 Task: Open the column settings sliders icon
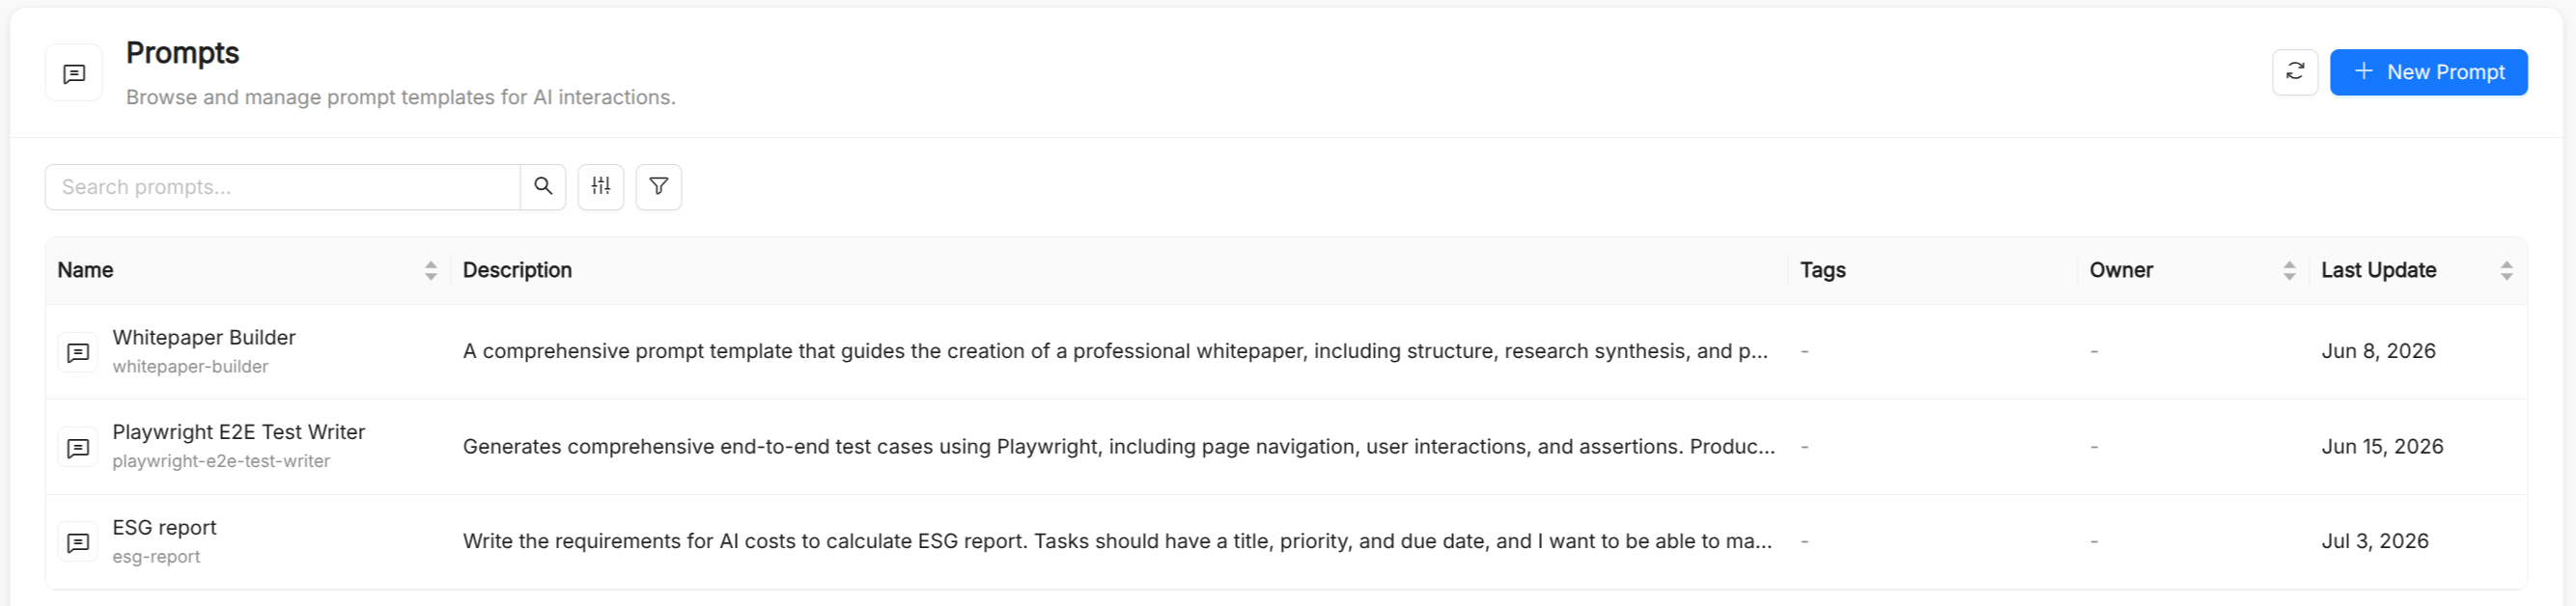pyautogui.click(x=601, y=186)
